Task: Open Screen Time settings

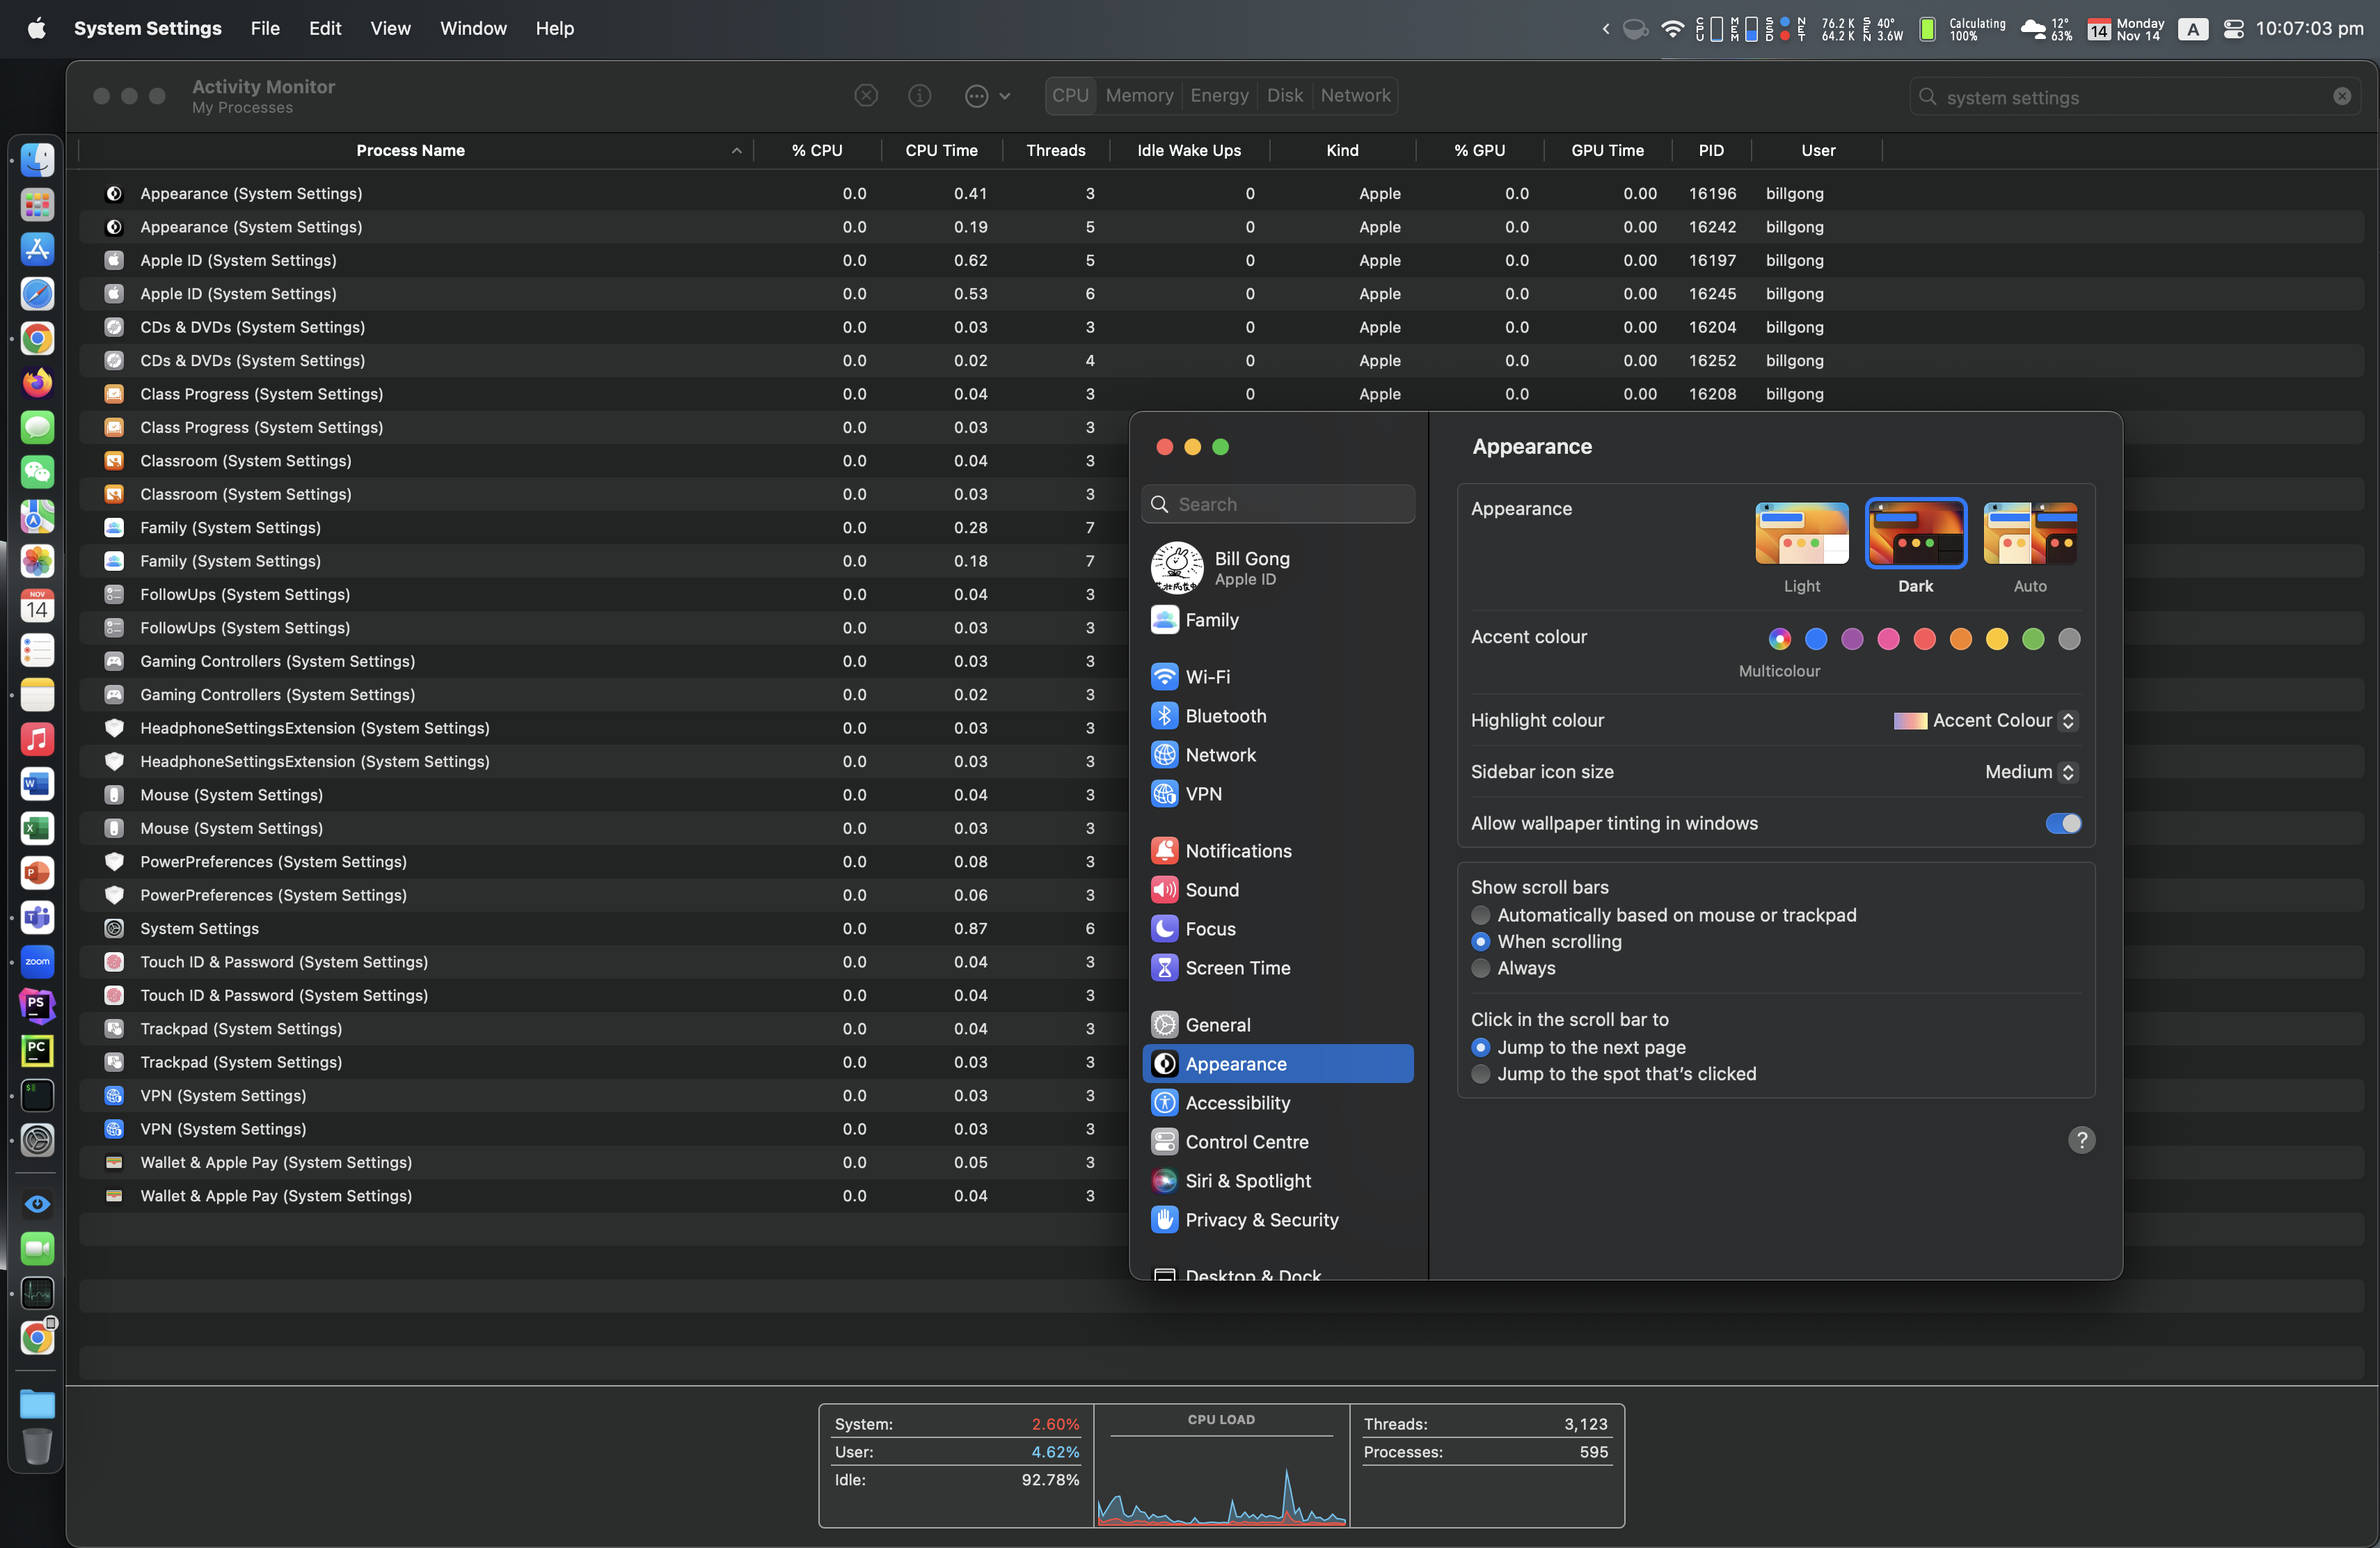Action: [1277, 968]
